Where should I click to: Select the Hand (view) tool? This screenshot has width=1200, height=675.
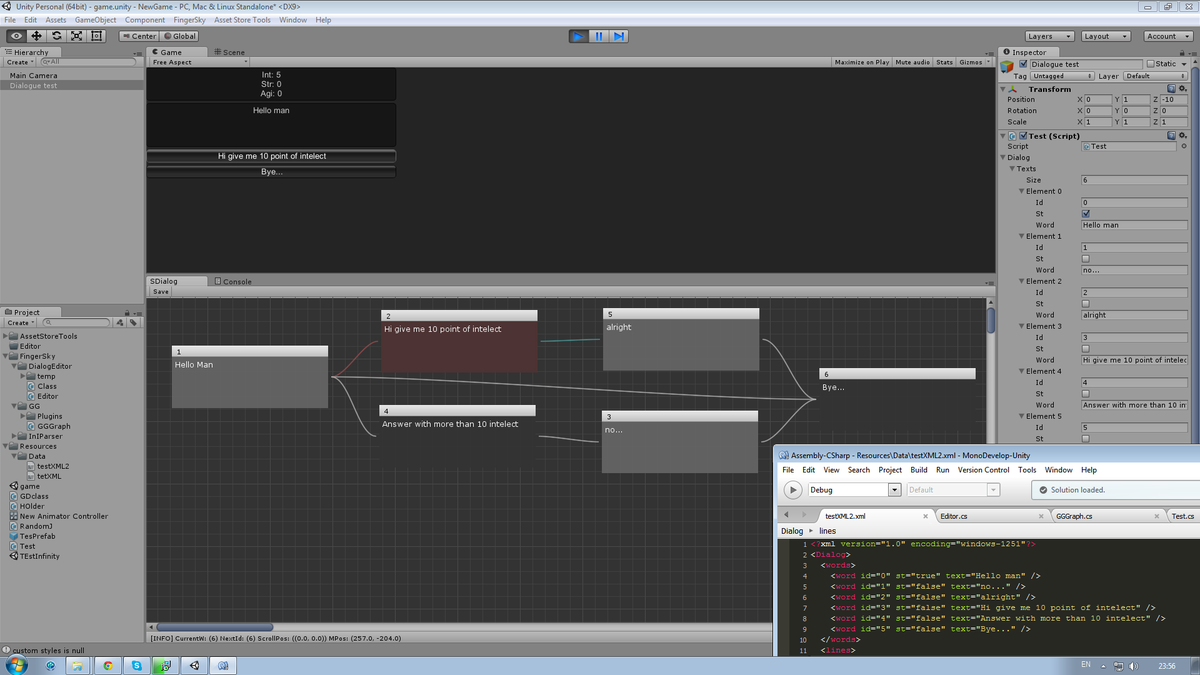click(16, 36)
